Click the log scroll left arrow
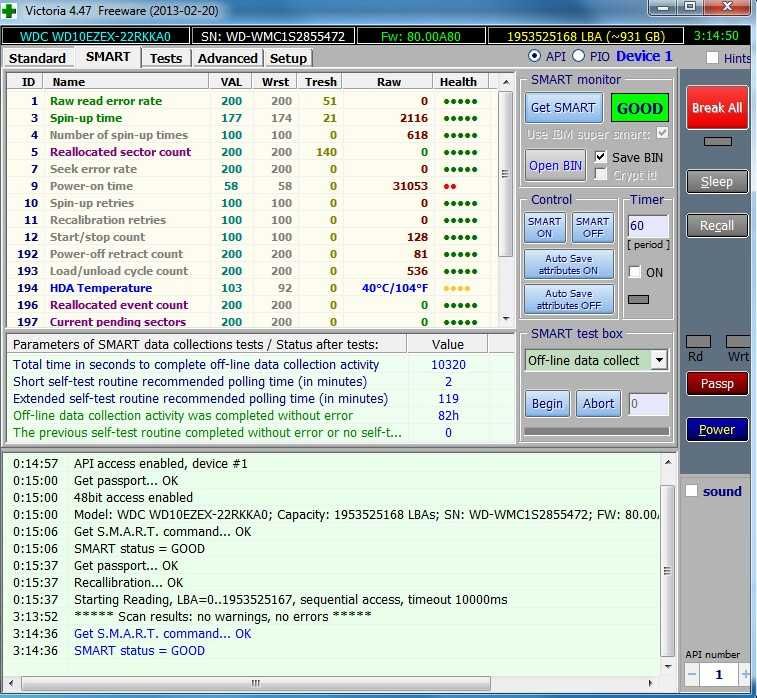The height and width of the screenshot is (698, 757). pos(11,683)
